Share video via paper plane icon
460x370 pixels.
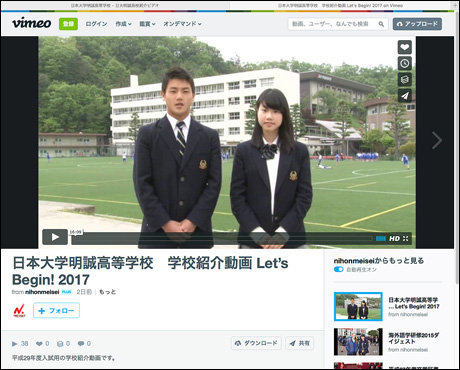405,96
